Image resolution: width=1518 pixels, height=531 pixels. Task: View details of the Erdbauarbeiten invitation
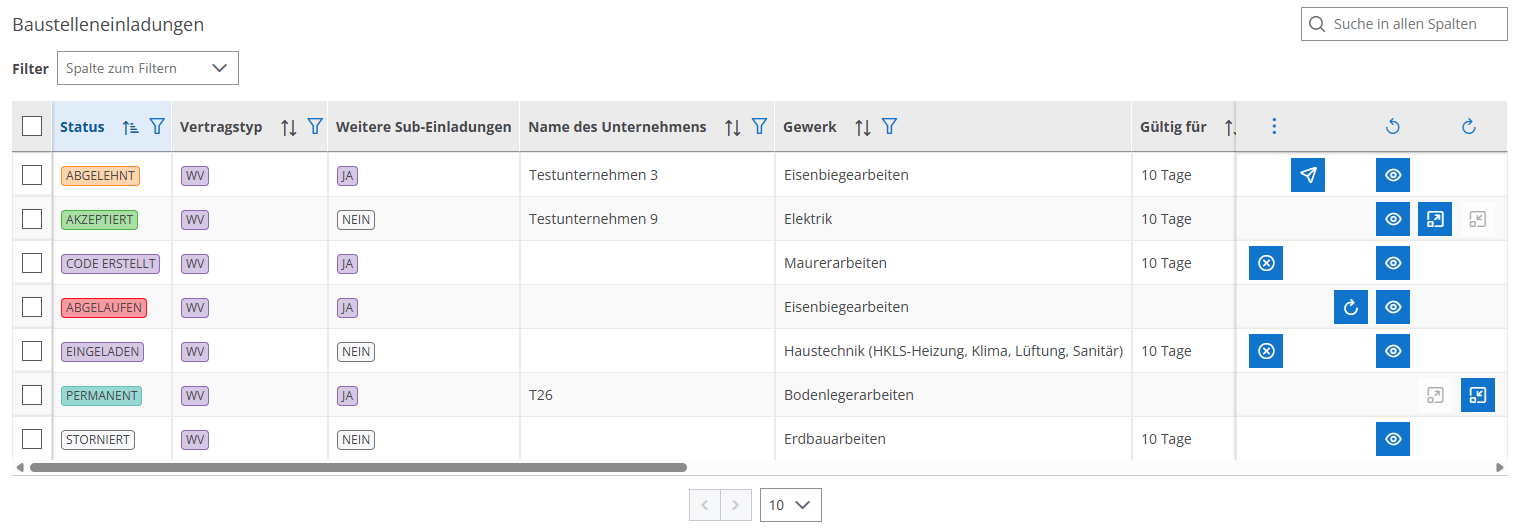point(1392,439)
